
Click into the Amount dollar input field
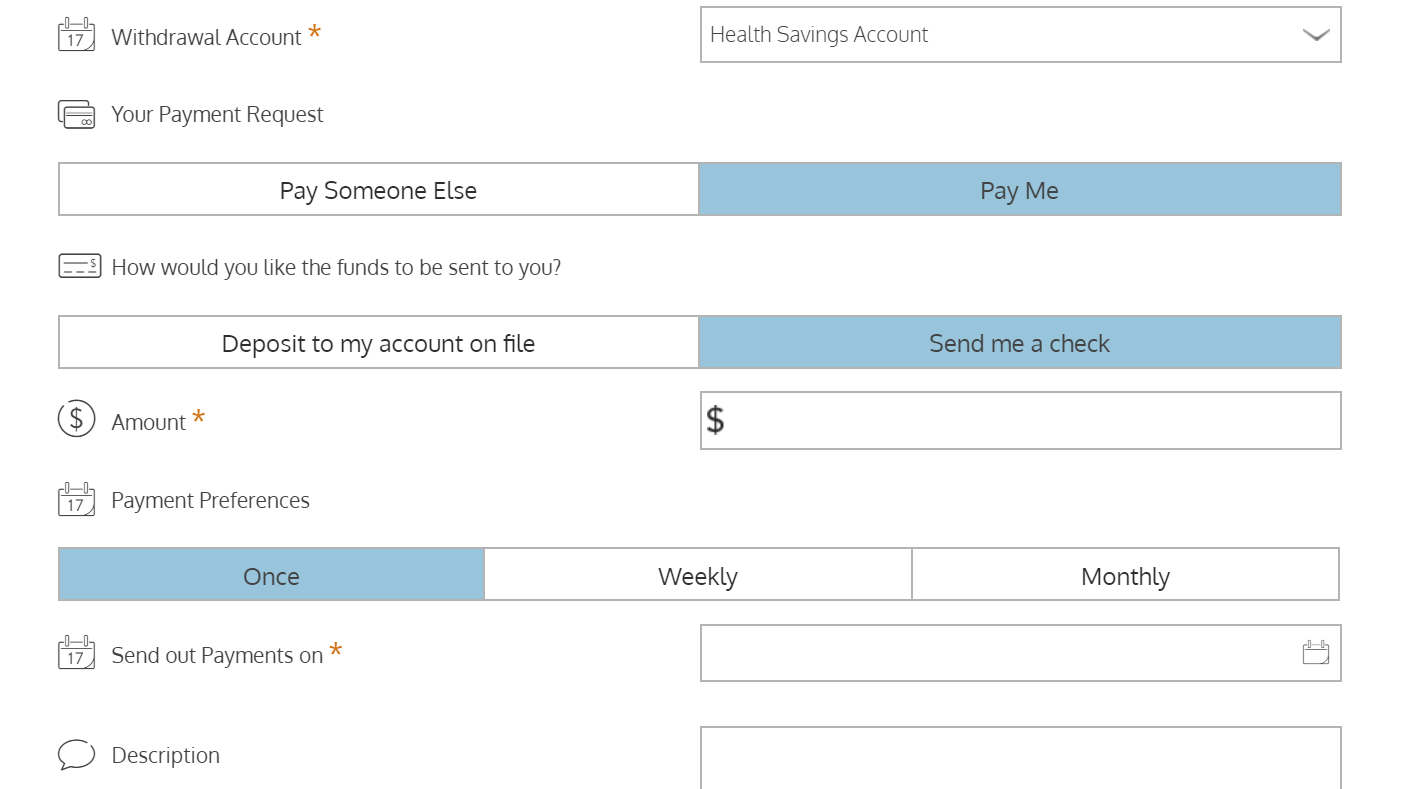pyautogui.click(x=1030, y=420)
